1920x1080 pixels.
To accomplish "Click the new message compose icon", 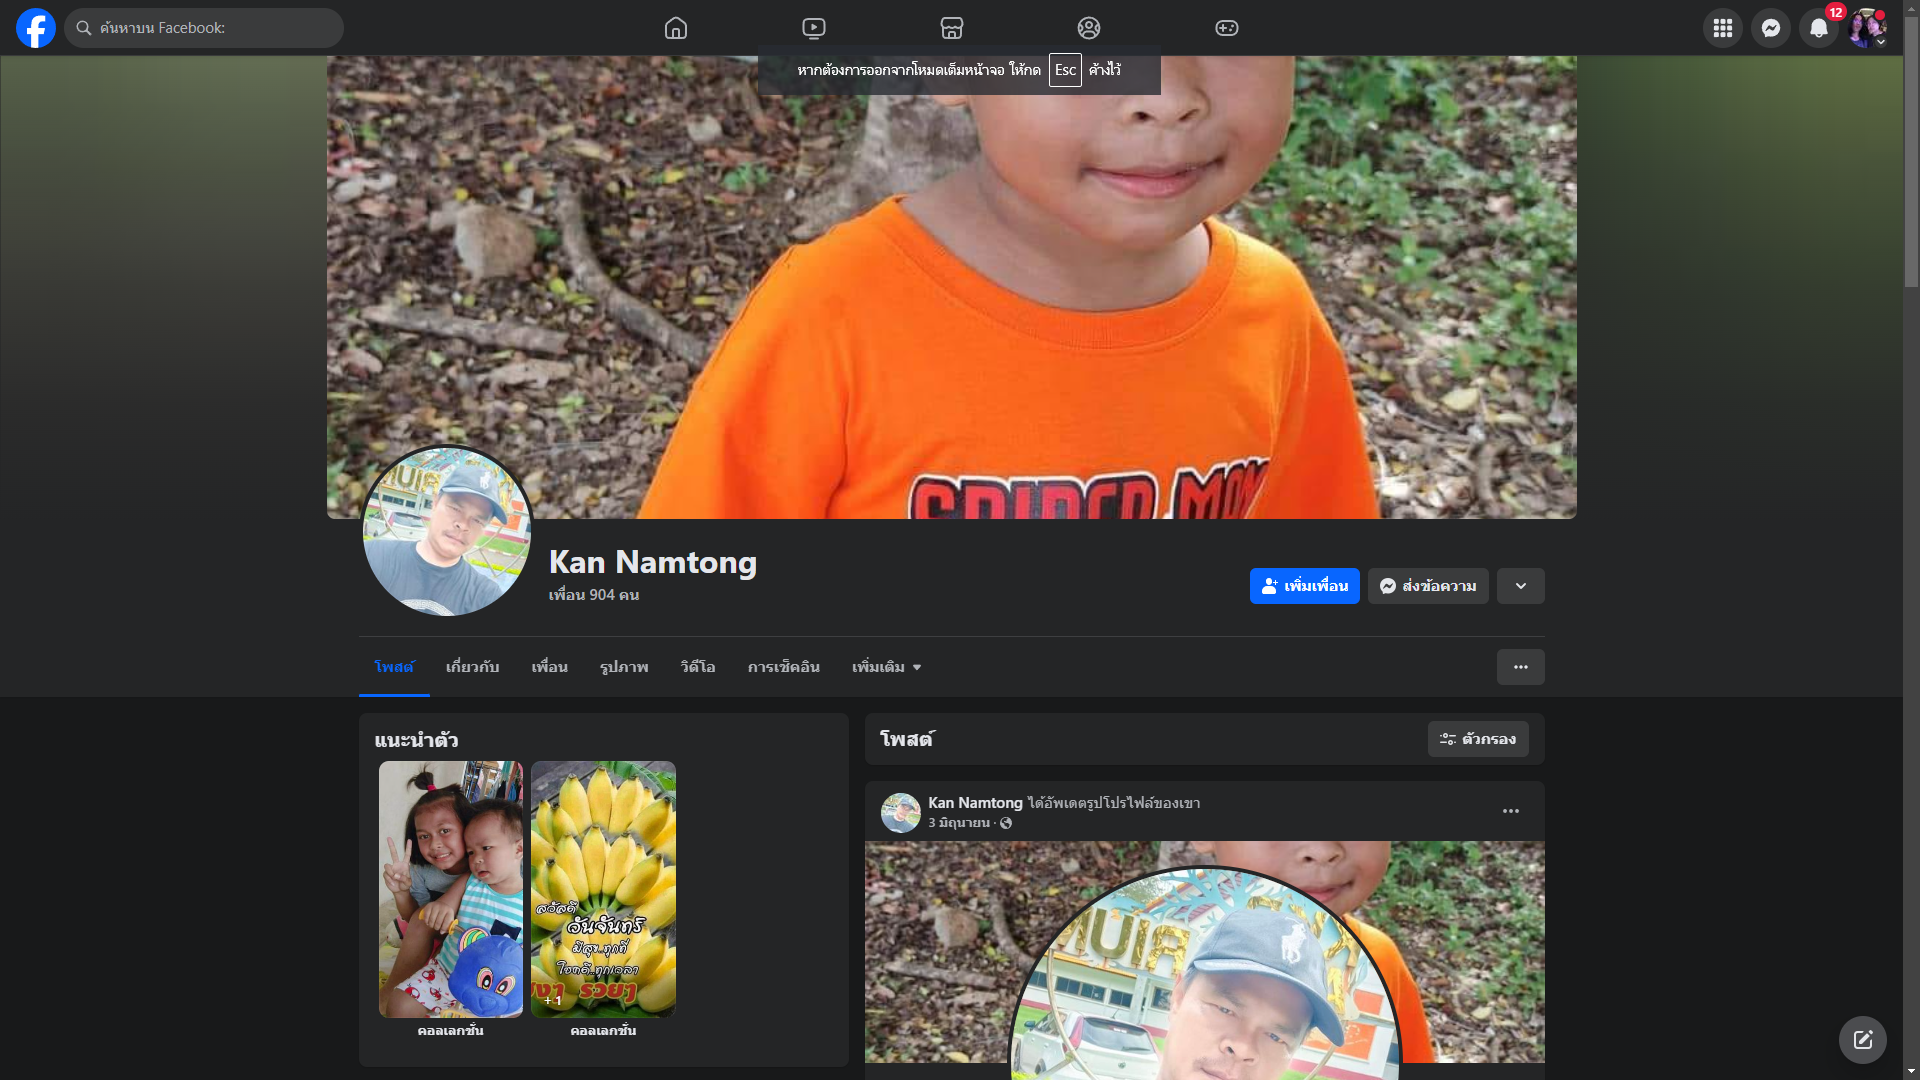I will coord(1862,1040).
